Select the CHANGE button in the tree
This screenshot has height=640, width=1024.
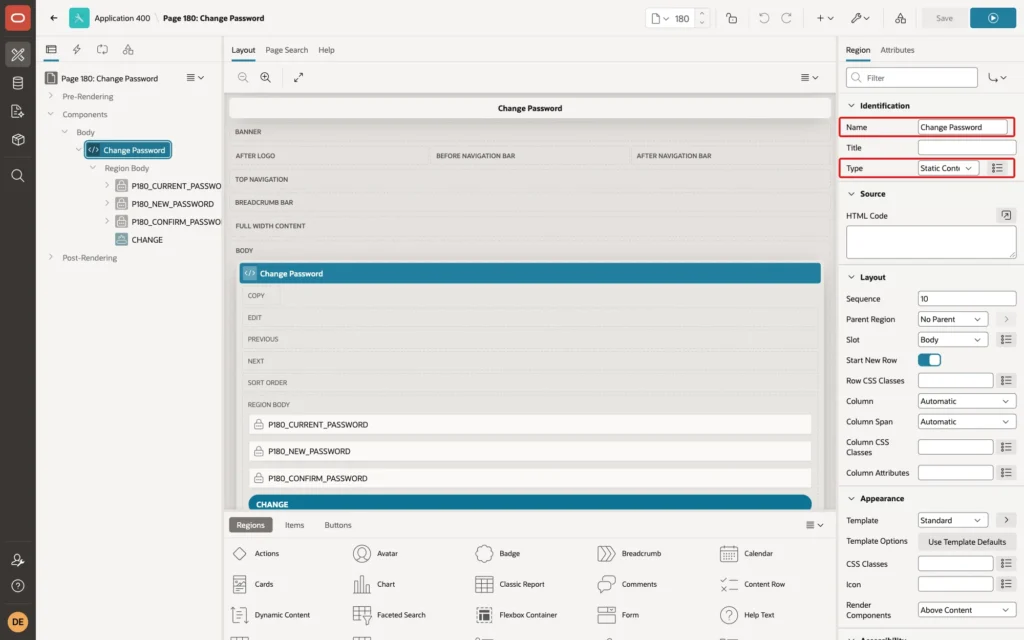146,240
